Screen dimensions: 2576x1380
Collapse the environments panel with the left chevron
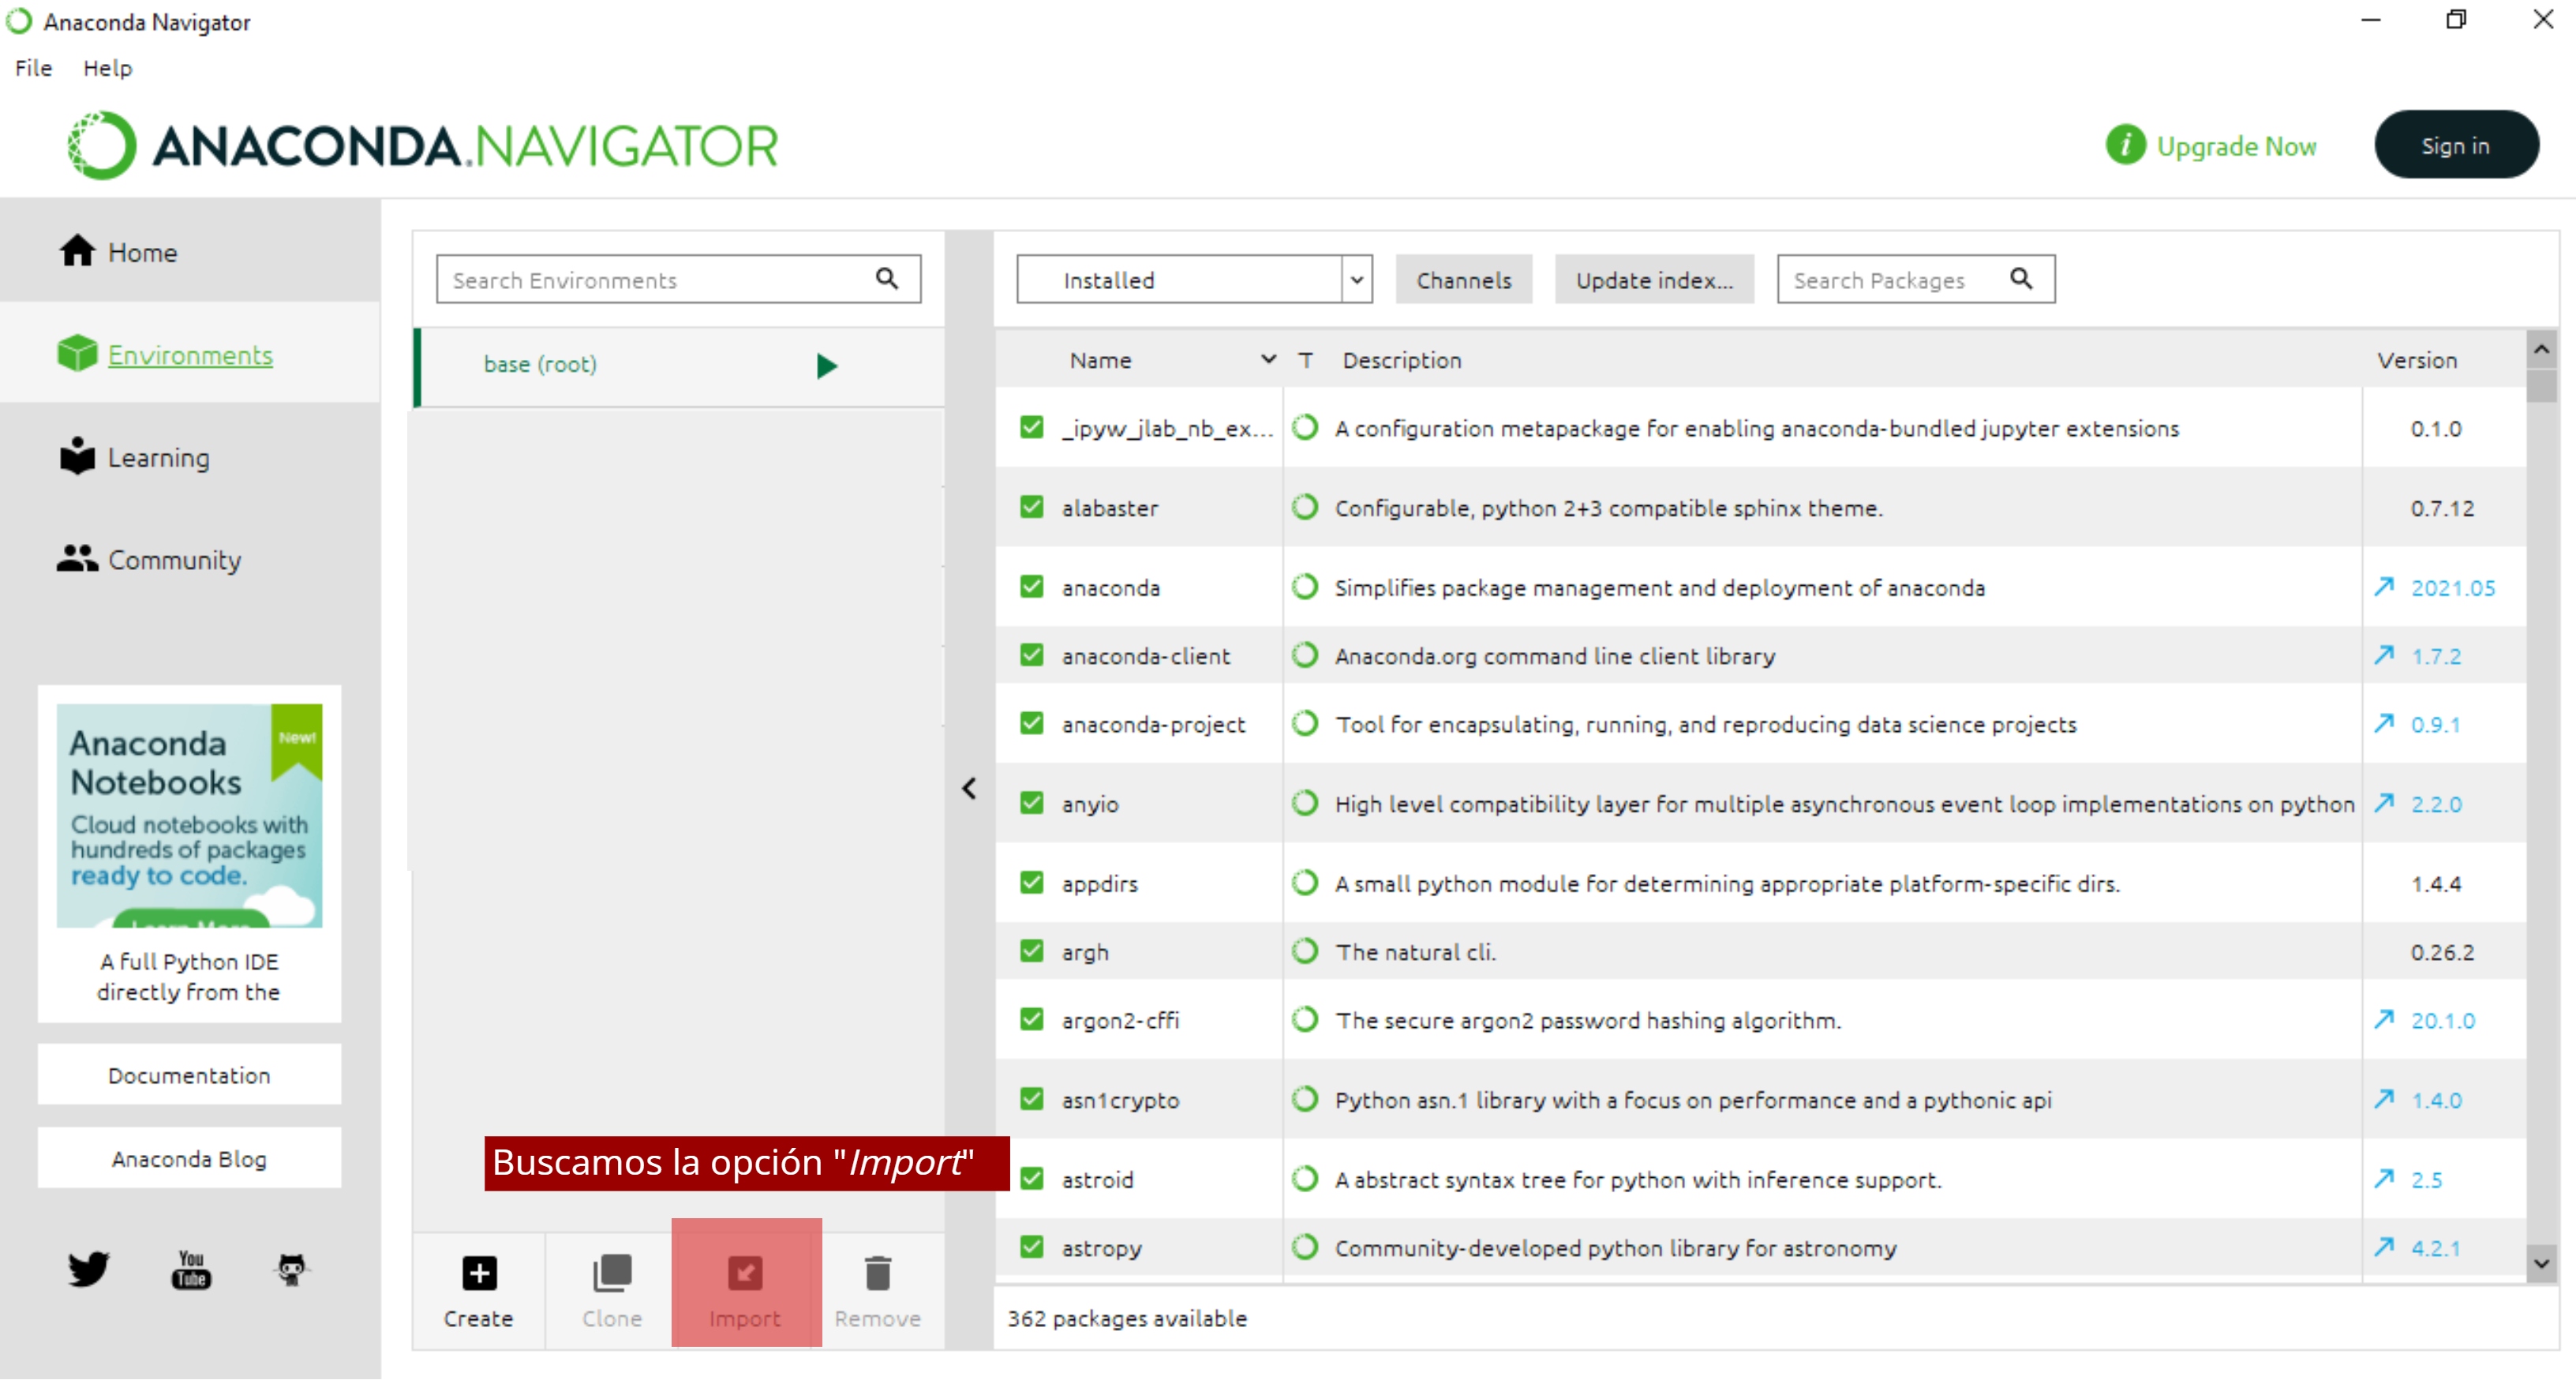point(968,789)
